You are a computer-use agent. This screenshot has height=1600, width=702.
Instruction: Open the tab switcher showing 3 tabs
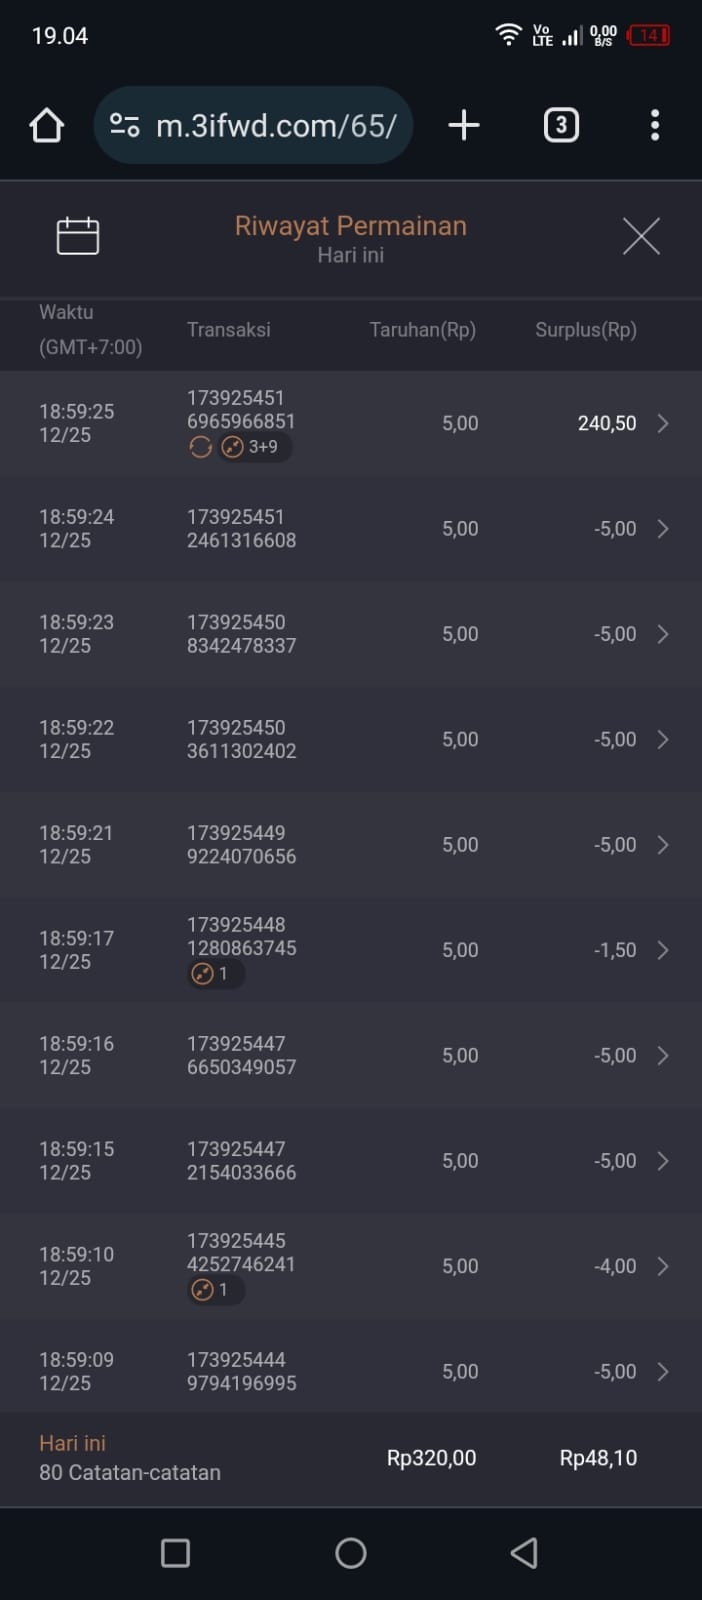pos(560,125)
